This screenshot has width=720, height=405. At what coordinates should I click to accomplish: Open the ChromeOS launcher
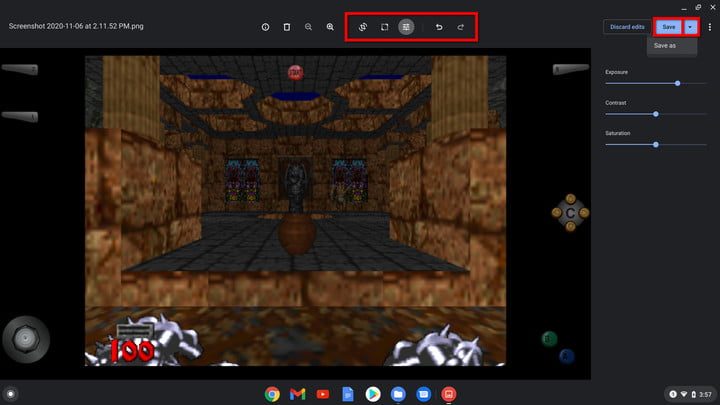click(x=11, y=394)
